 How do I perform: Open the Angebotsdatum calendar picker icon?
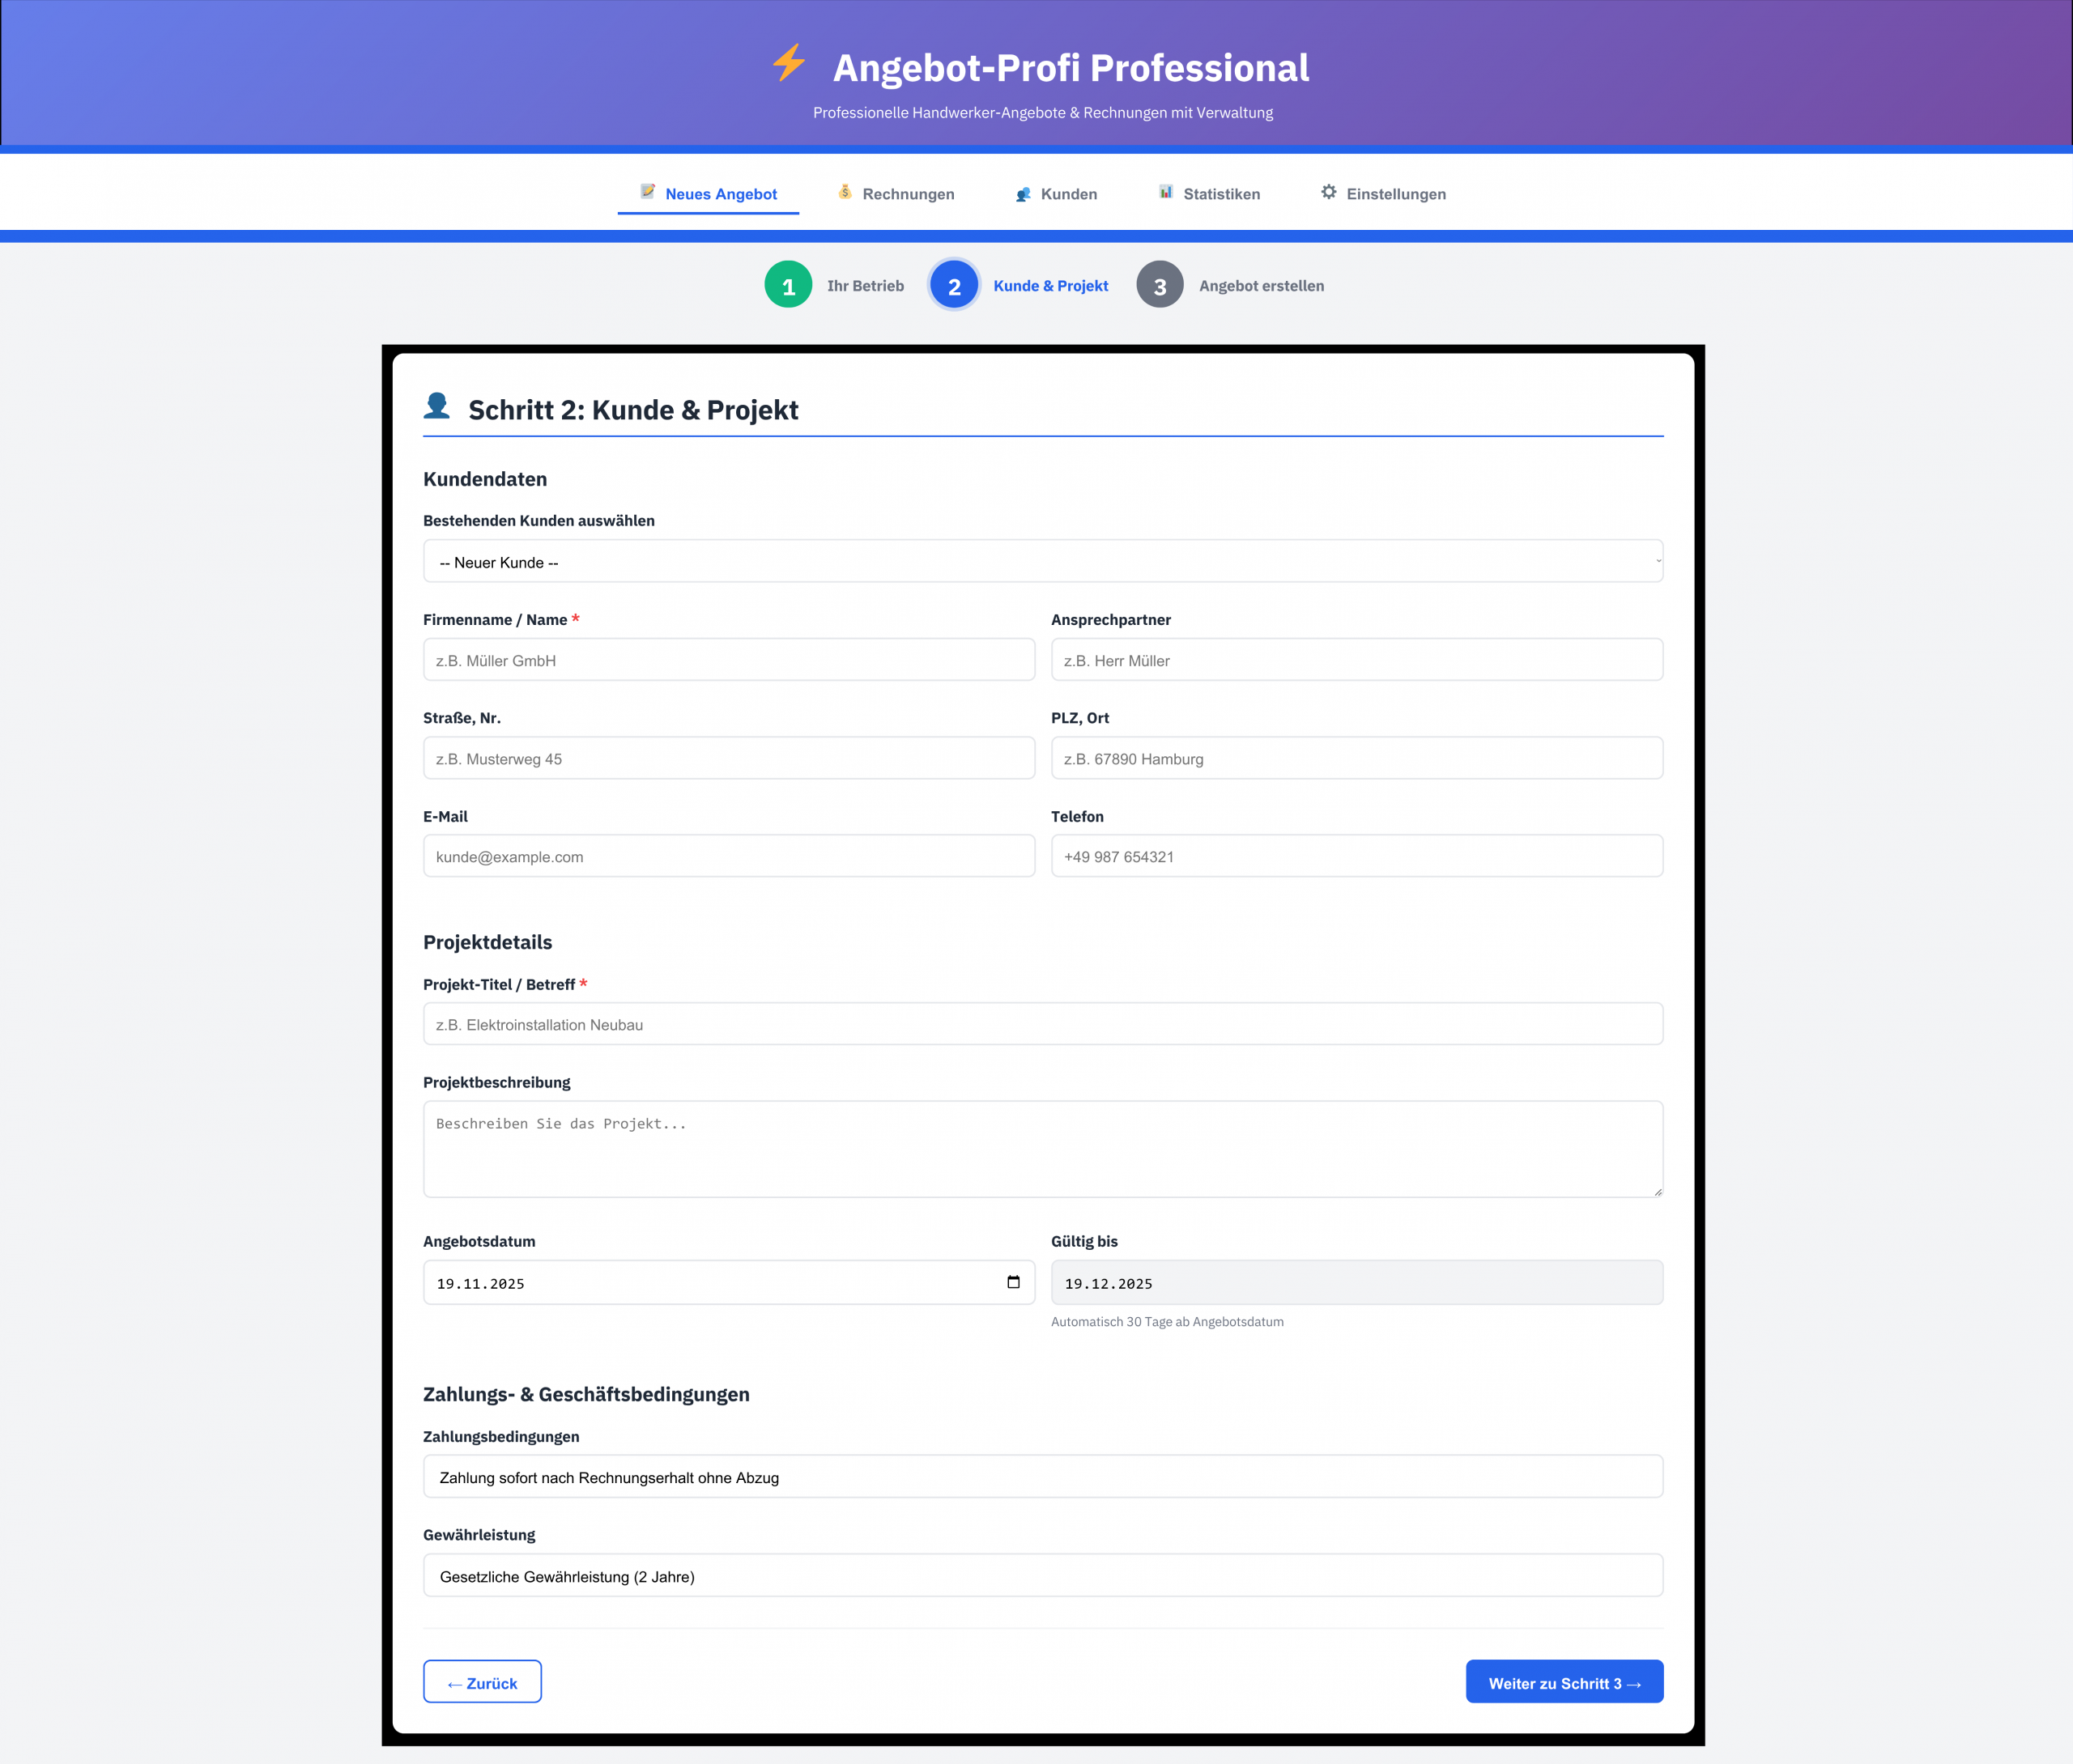(x=1014, y=1282)
